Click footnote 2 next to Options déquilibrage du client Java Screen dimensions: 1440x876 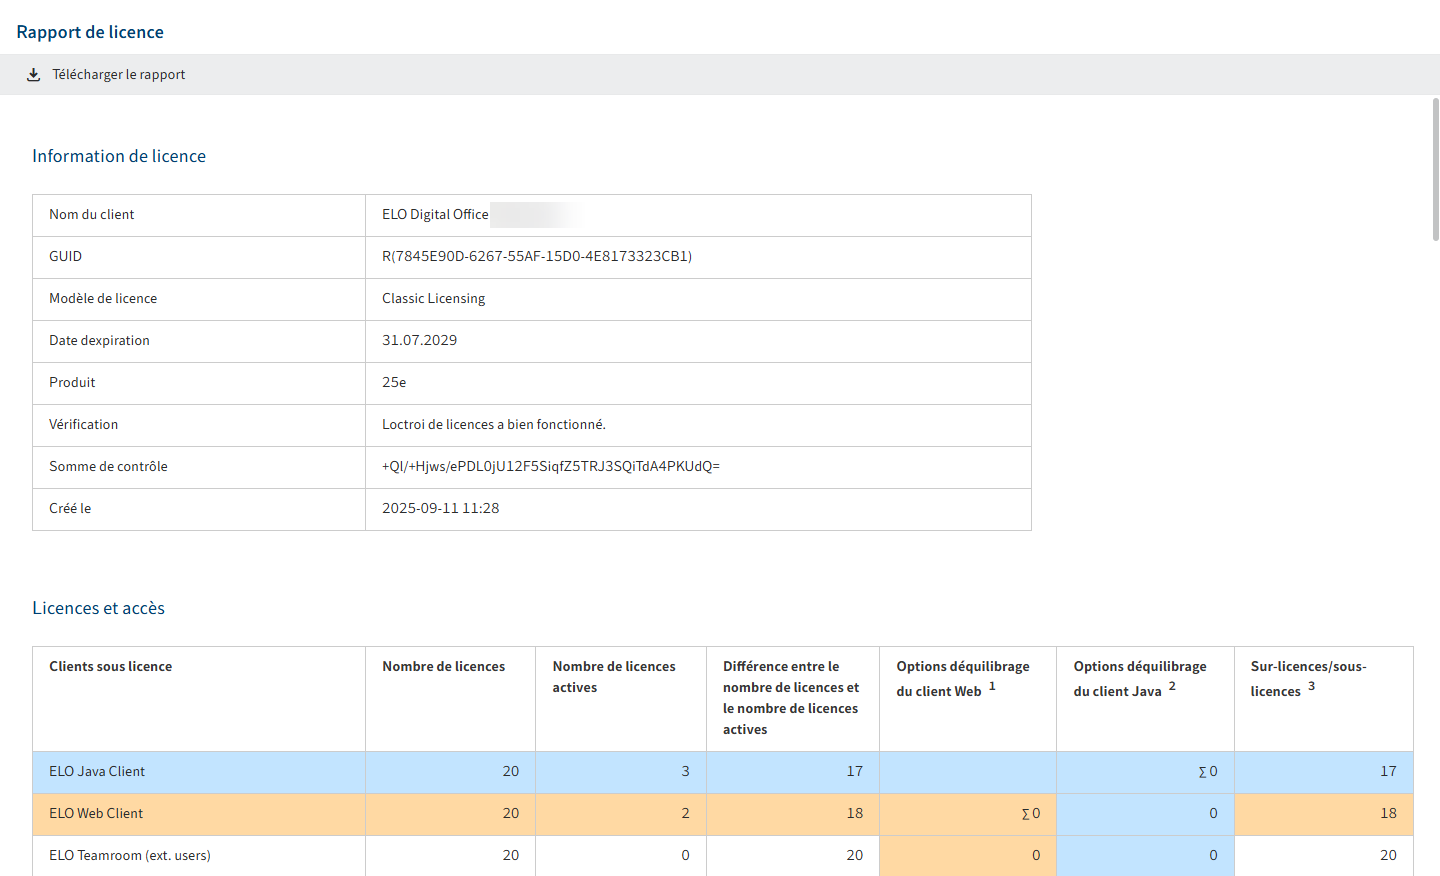coord(1172,686)
